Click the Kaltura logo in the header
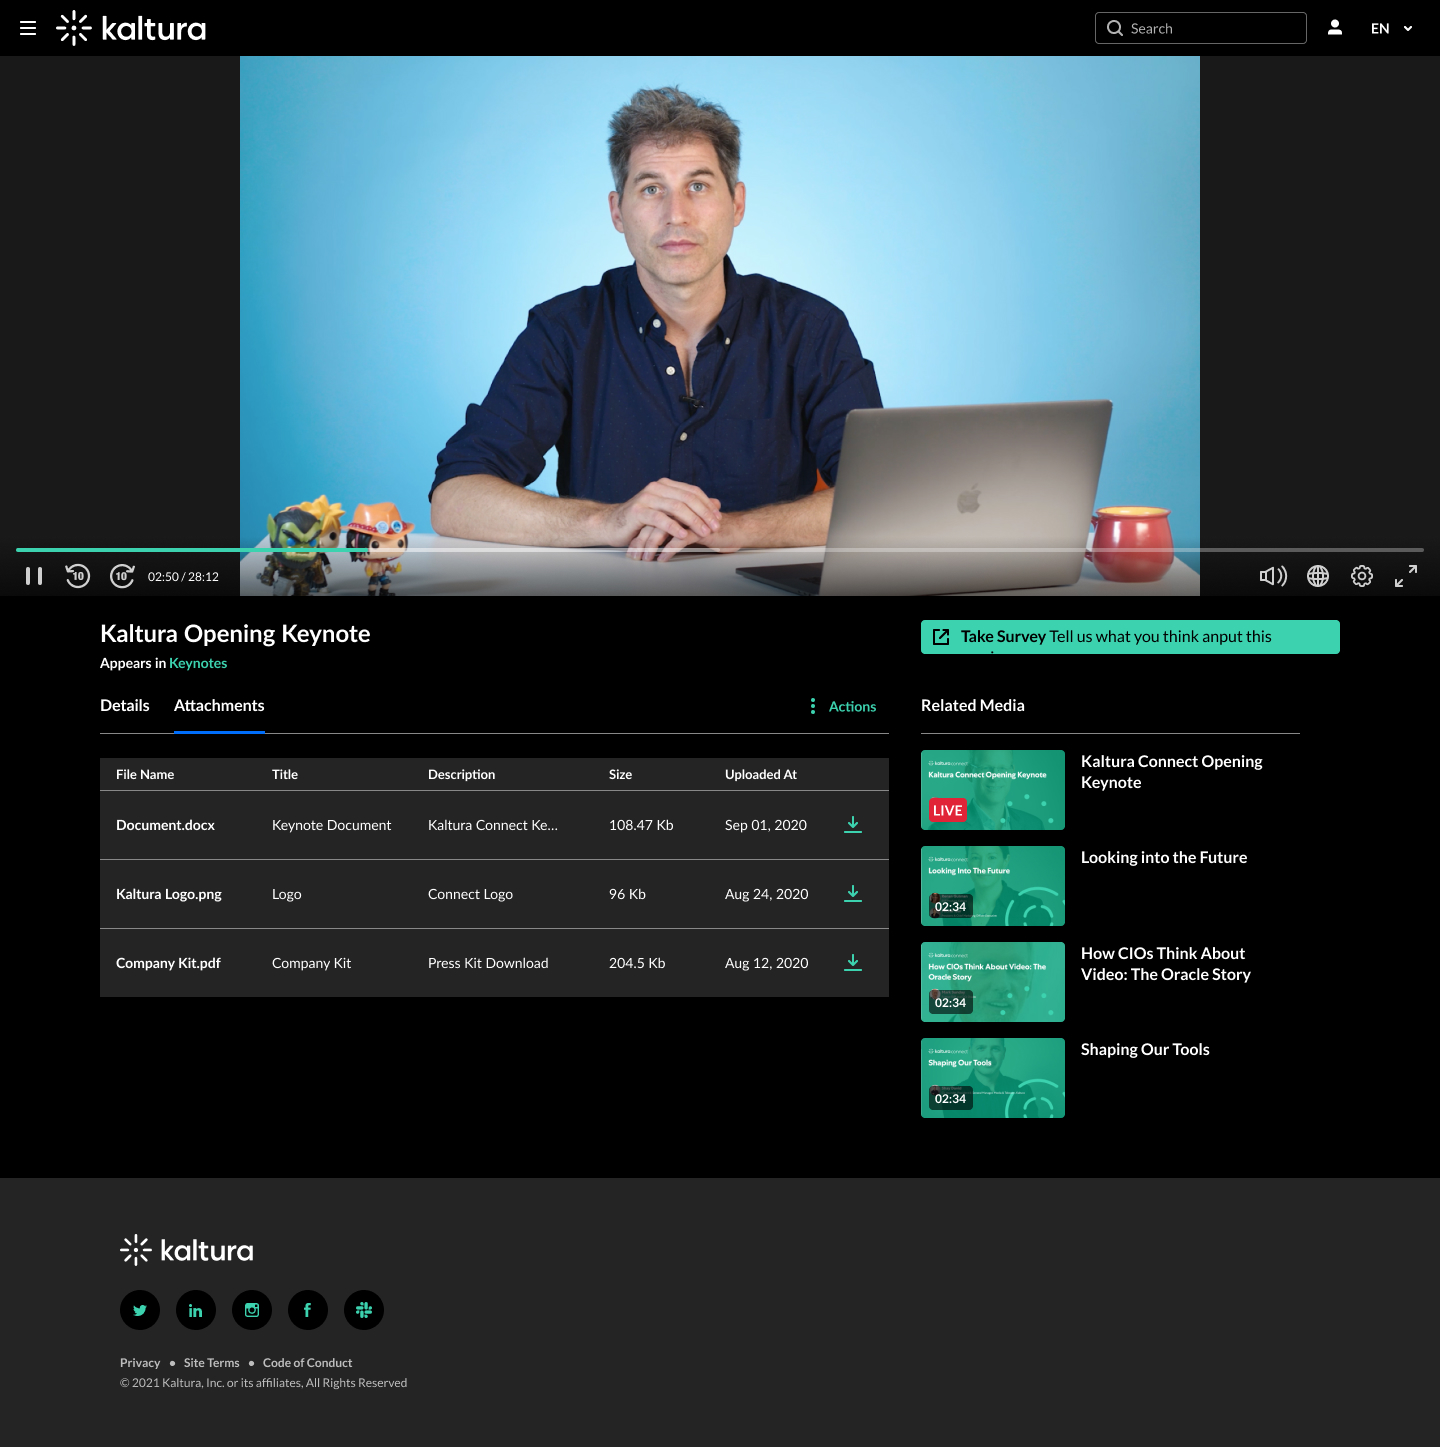 click(x=131, y=28)
